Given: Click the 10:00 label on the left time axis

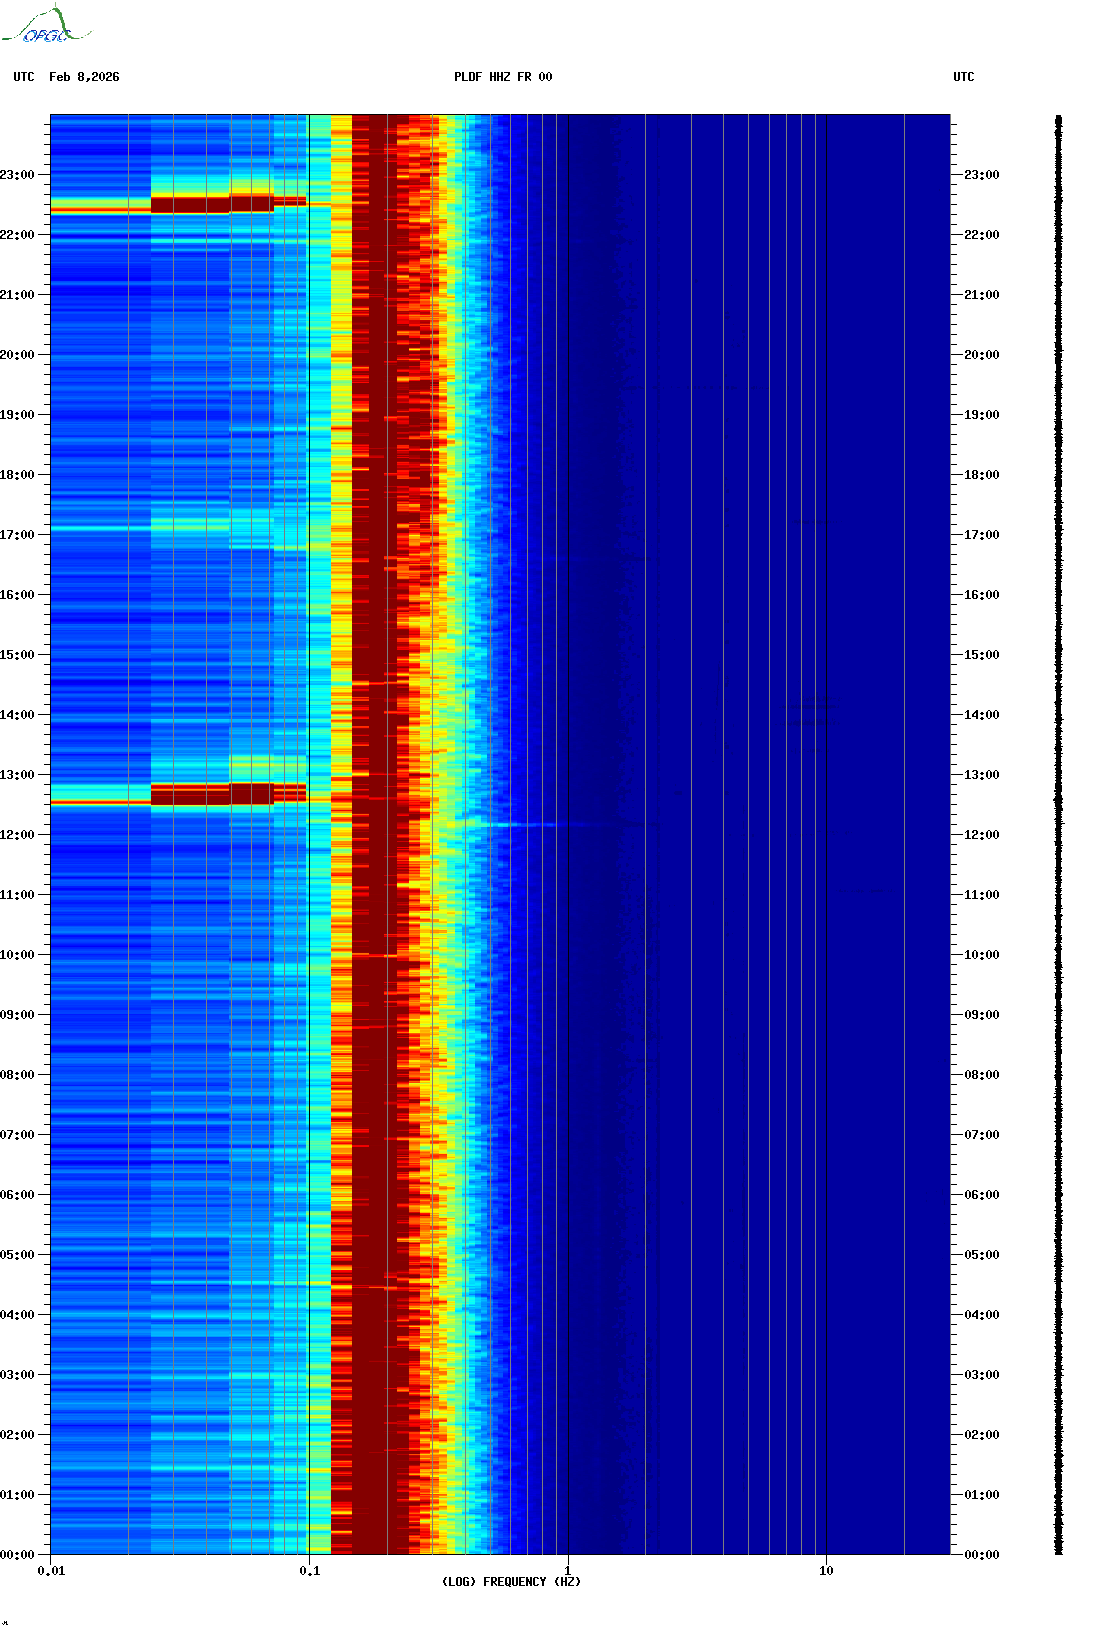Looking at the screenshot, I should tap(17, 955).
